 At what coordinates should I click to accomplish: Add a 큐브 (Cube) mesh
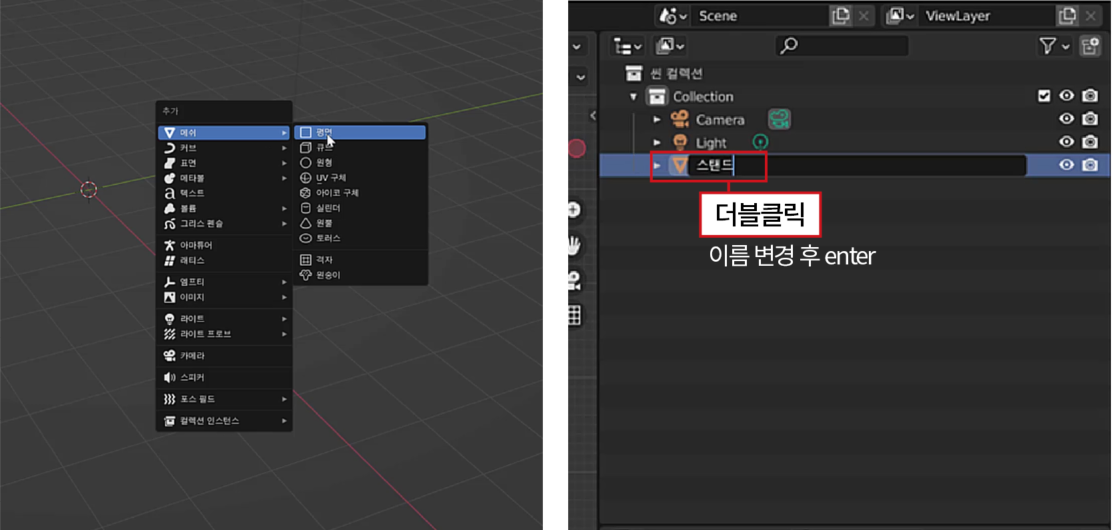point(360,148)
